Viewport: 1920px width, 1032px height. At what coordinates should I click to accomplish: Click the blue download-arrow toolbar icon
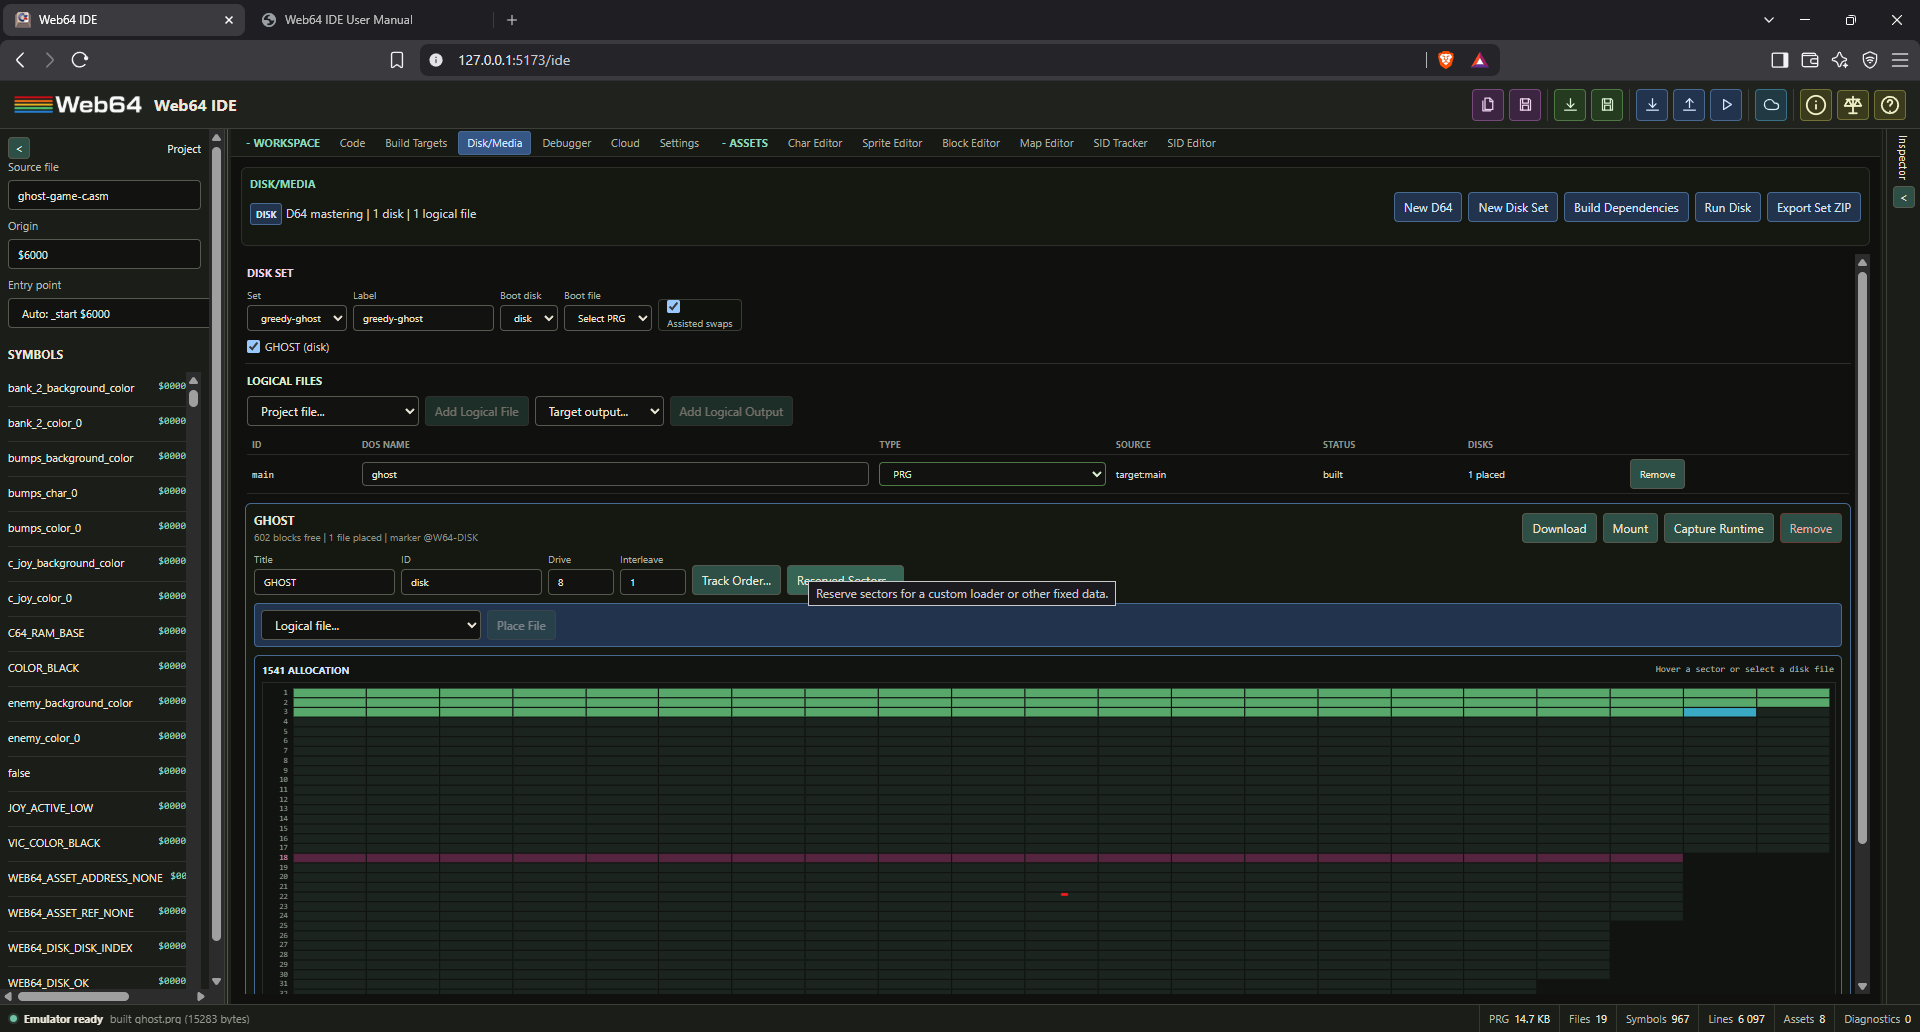[x=1652, y=105]
